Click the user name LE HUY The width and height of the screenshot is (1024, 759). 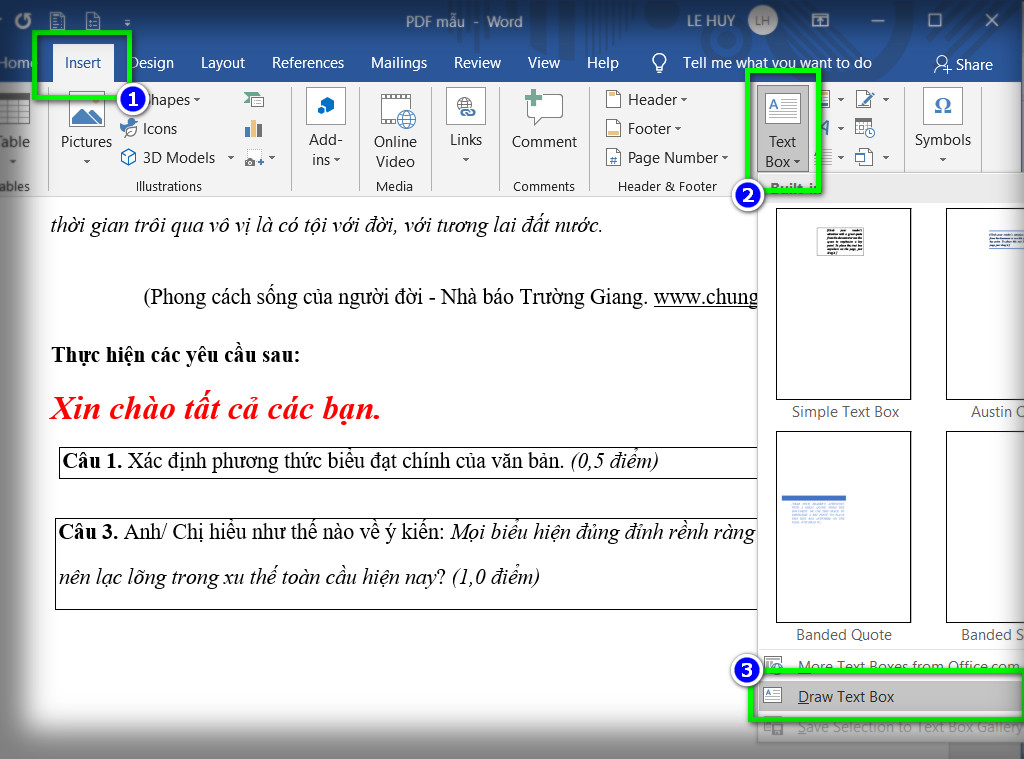[711, 21]
